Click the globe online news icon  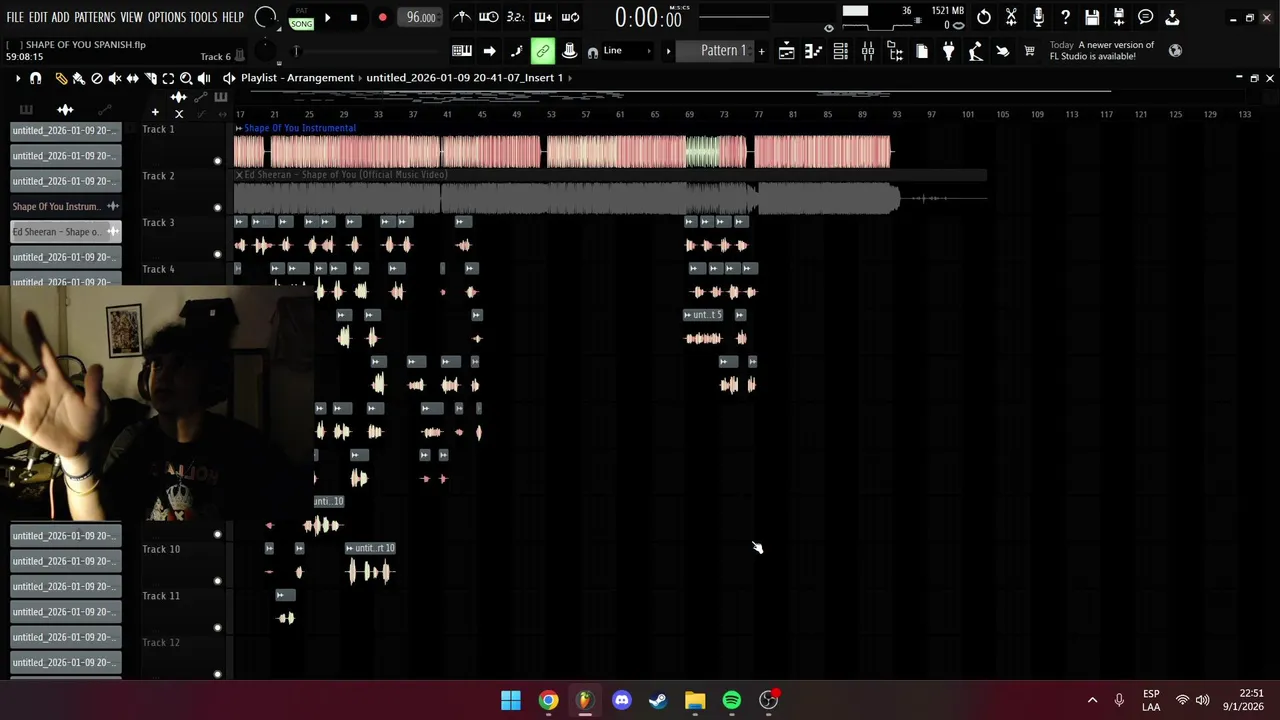pyautogui.click(x=1175, y=51)
